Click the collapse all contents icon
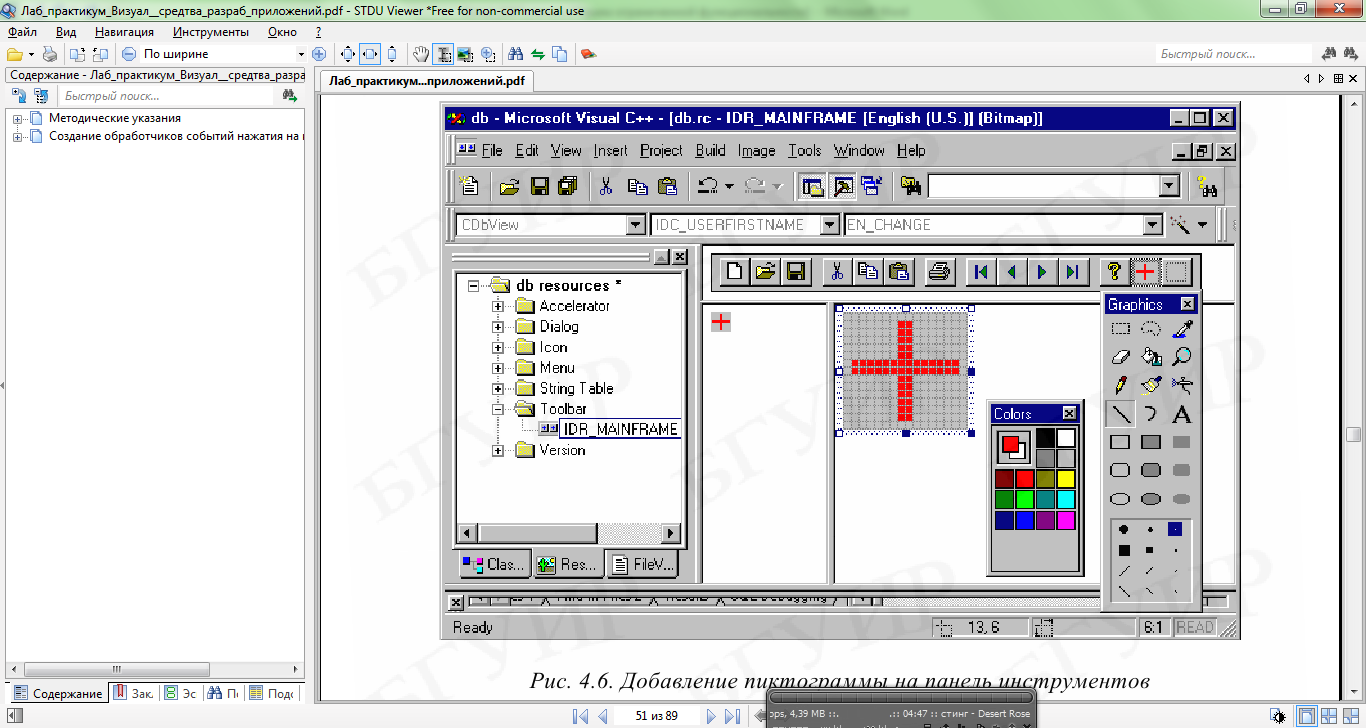The image size is (1366, 728). pos(41,96)
